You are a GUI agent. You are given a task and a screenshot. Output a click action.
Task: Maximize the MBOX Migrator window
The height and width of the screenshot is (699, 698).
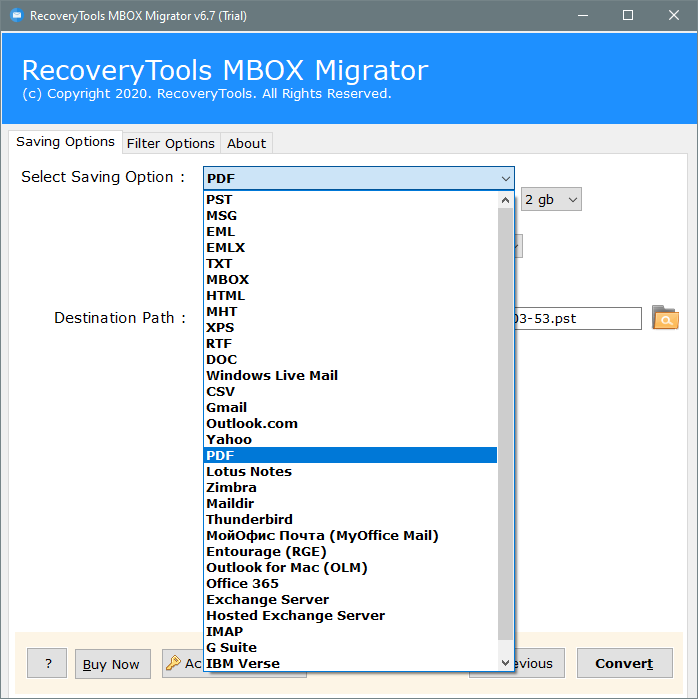pyautogui.click(x=628, y=16)
